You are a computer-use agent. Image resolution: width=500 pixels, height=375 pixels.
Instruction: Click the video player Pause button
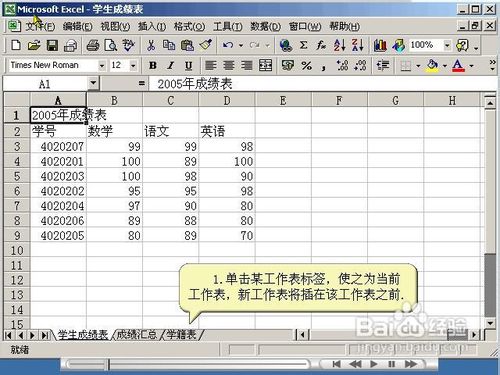392,364
